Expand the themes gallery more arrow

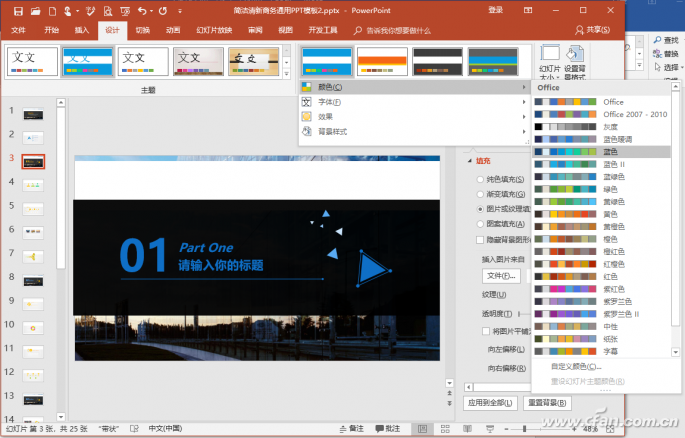click(x=287, y=74)
